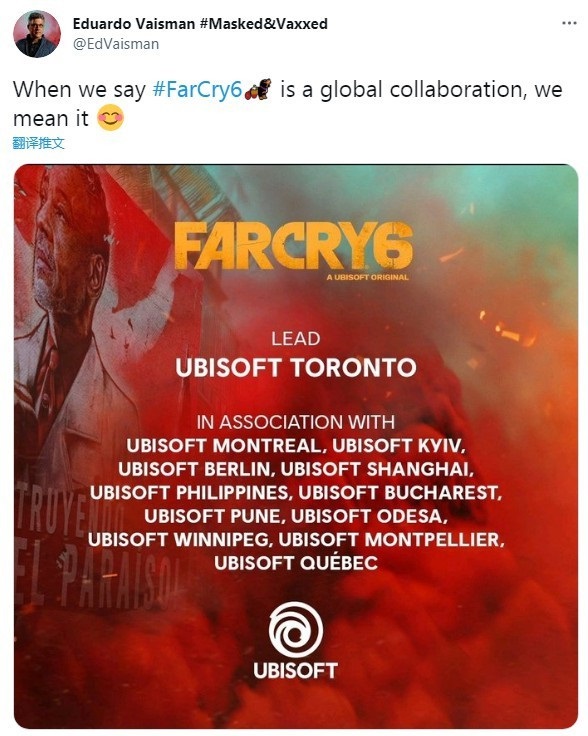Viewport: 588px width, 736px height.
Task: Click the blushing smiley emoji in the tweet
Action: [110, 117]
